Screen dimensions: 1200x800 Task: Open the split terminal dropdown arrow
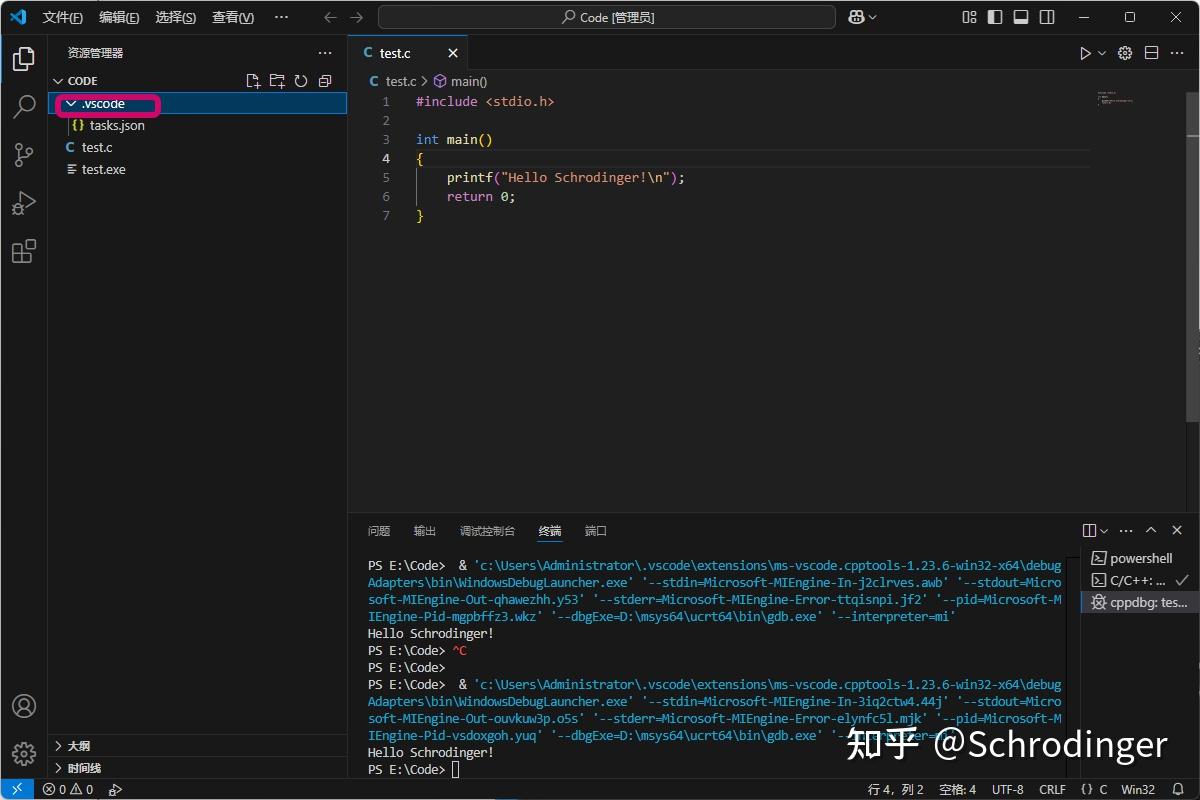coord(1104,531)
